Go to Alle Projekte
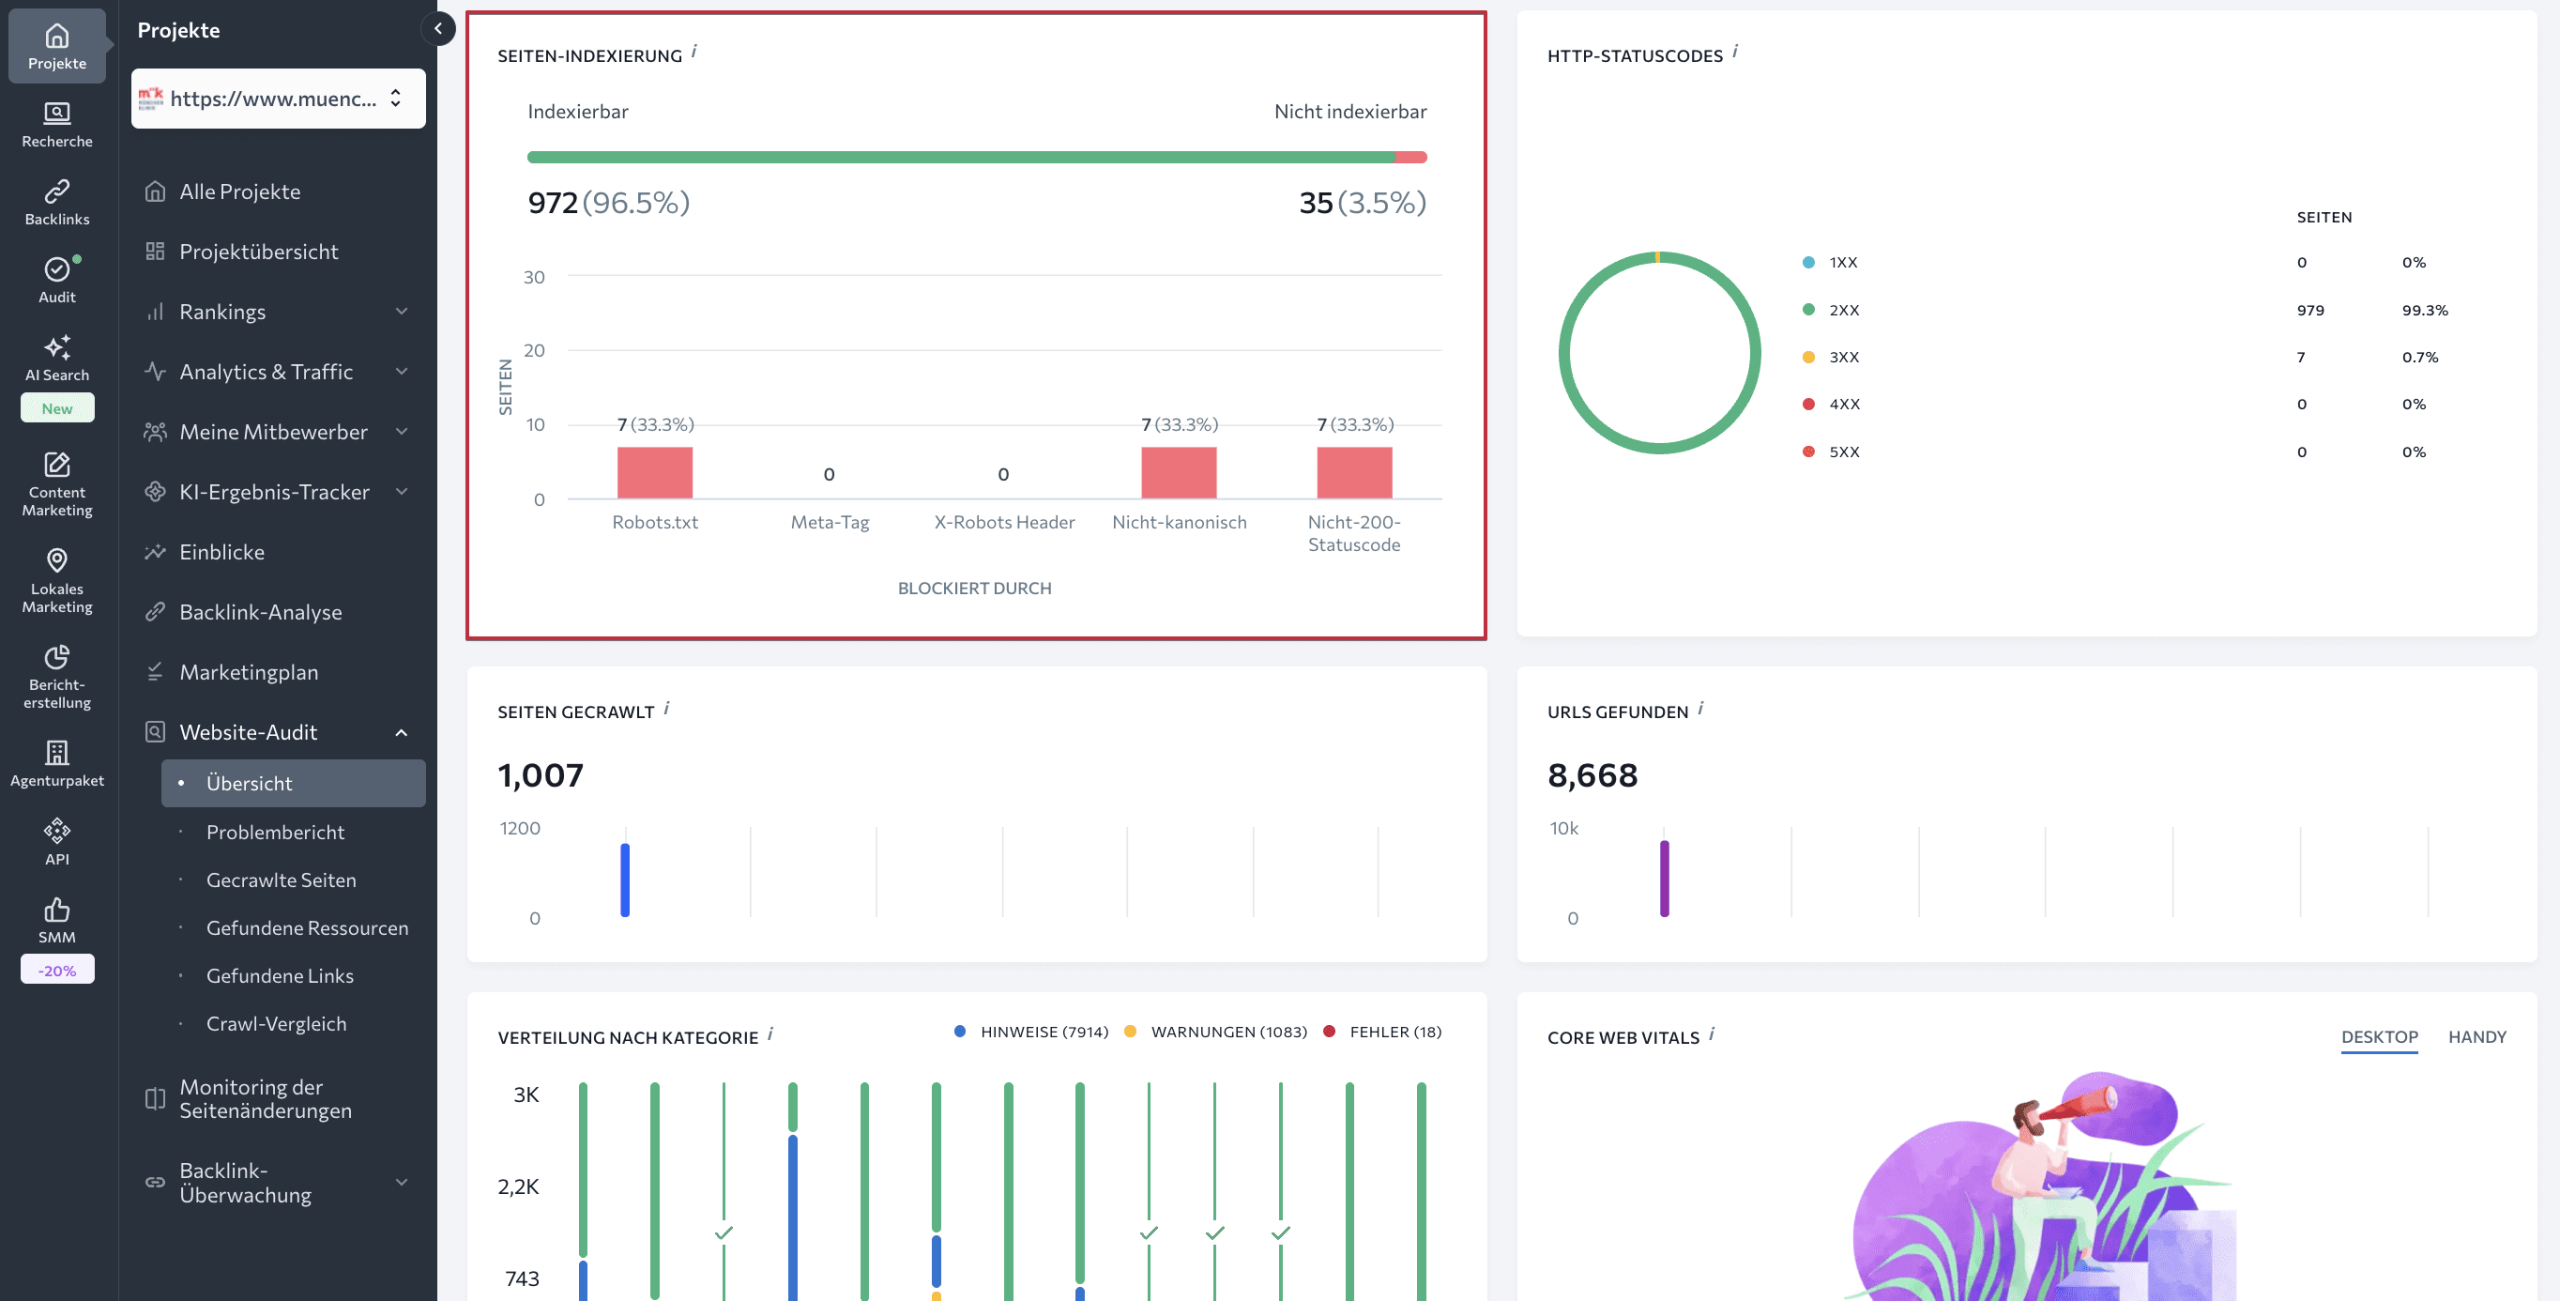This screenshot has width=2560, height=1301. click(x=240, y=192)
